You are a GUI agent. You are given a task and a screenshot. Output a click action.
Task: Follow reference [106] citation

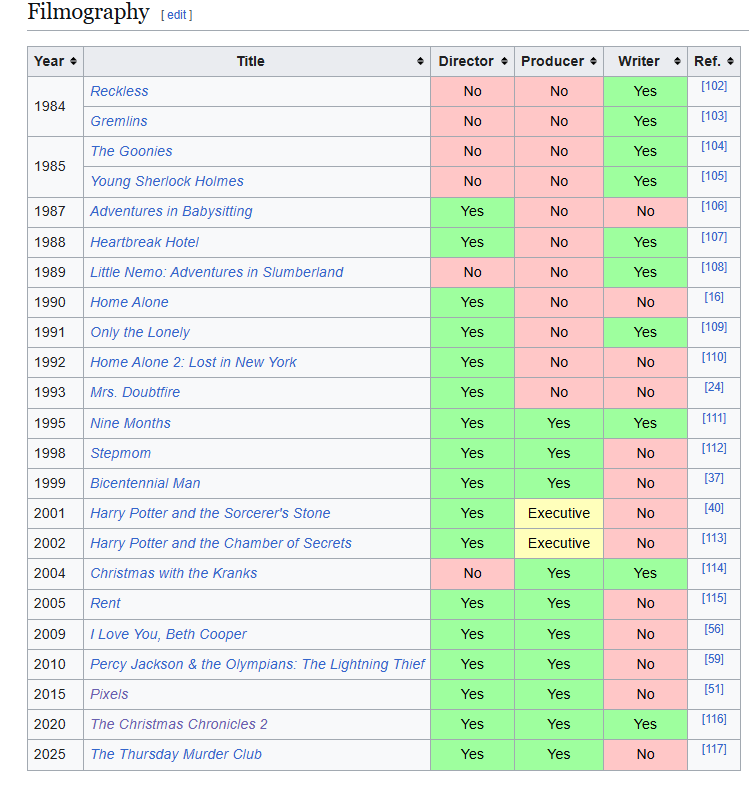[x=714, y=206]
